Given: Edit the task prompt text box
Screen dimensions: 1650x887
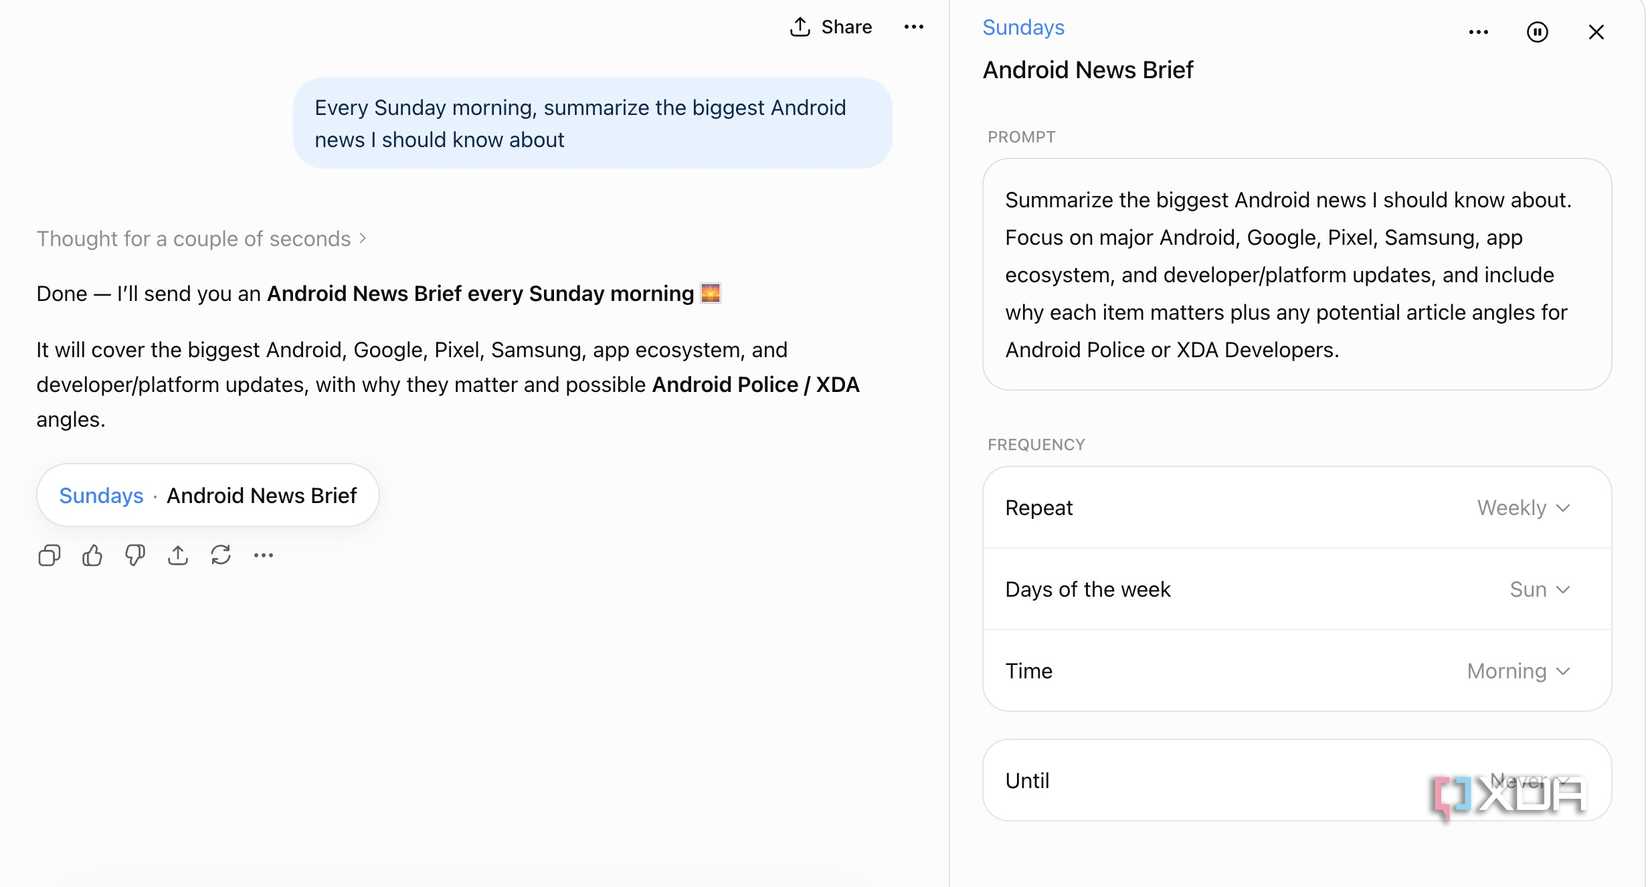Looking at the screenshot, I should tap(1297, 274).
